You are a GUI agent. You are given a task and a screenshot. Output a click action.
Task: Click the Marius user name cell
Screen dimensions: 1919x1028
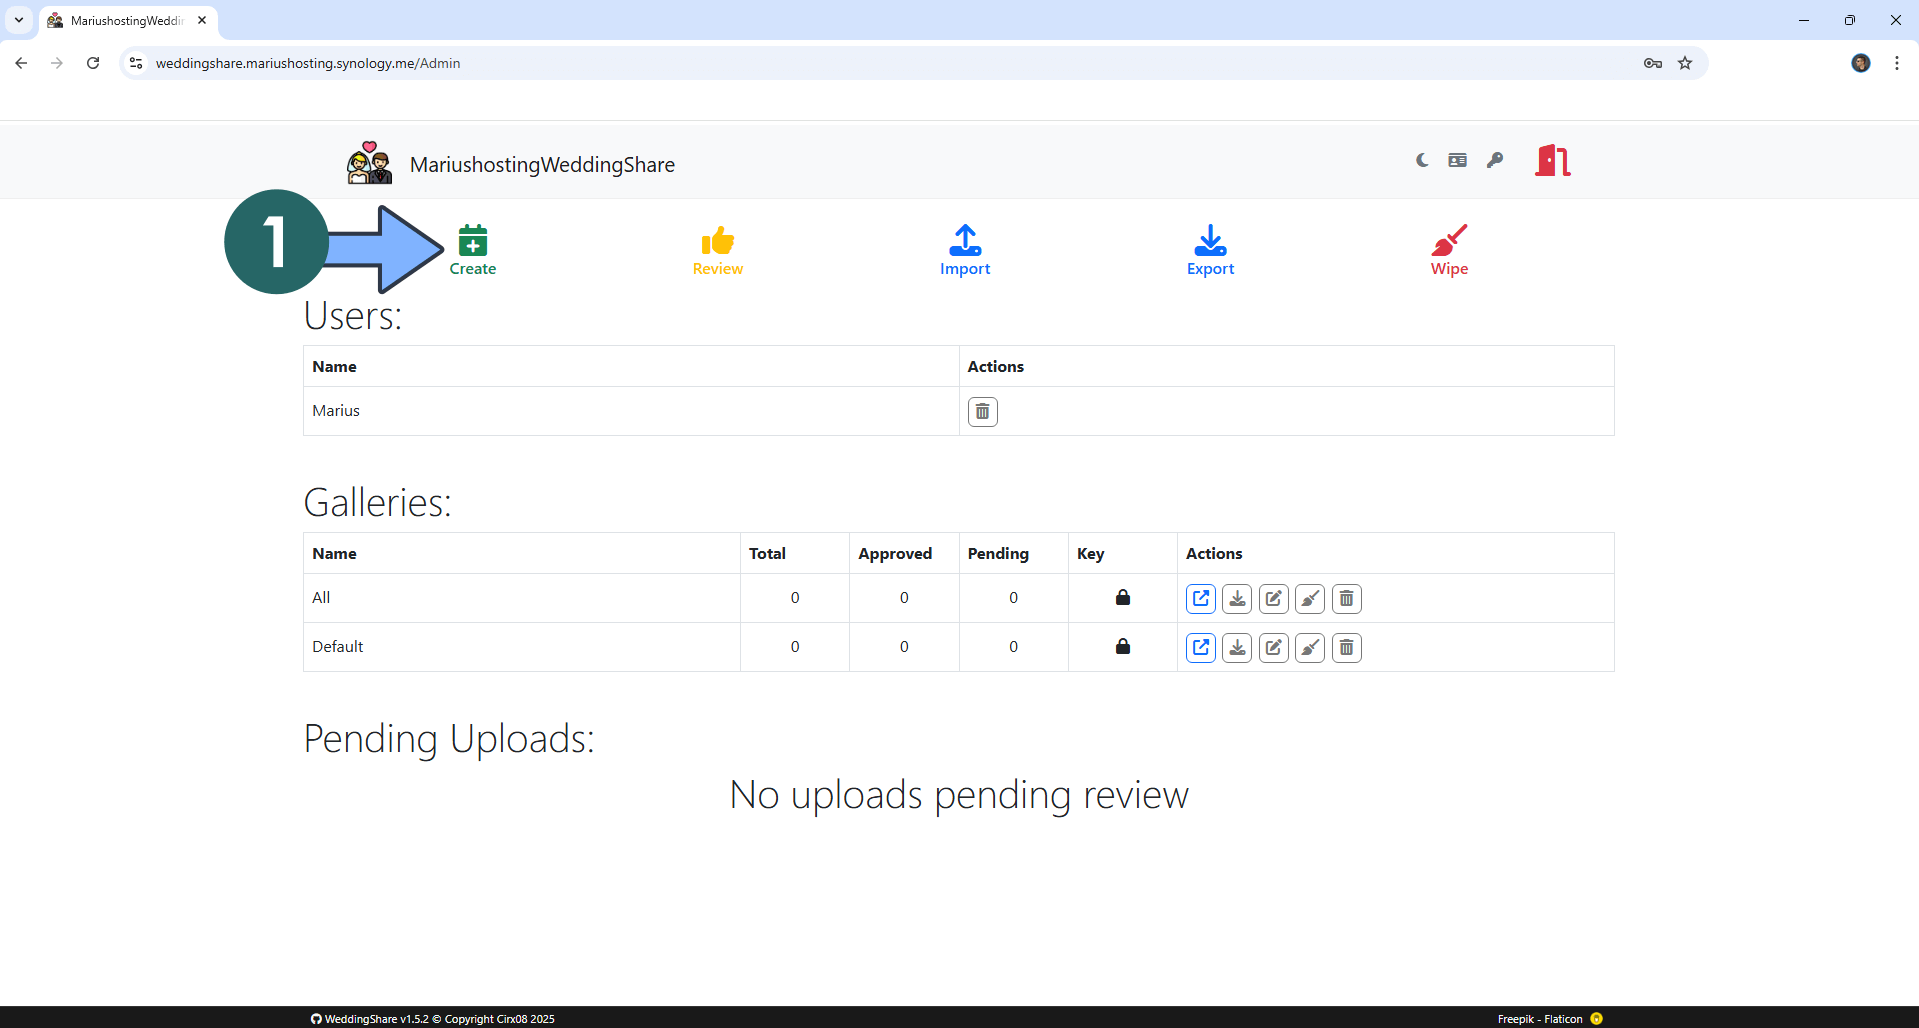(x=631, y=411)
